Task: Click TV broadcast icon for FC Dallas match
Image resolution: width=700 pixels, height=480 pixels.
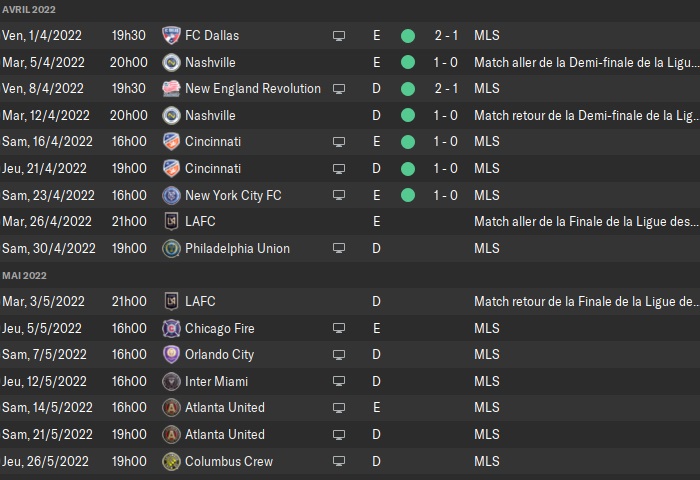Action: pyautogui.click(x=339, y=36)
